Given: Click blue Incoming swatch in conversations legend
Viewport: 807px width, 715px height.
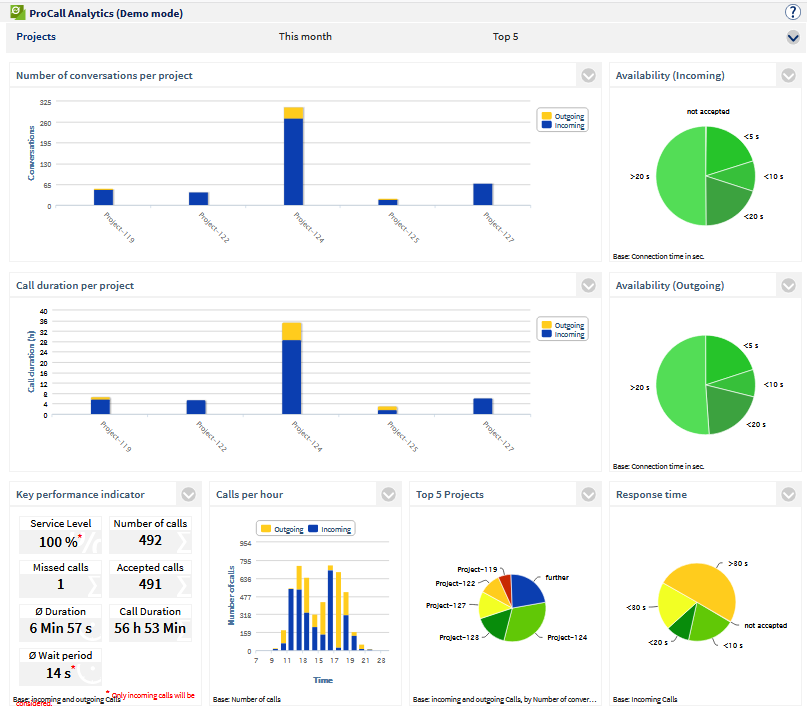Looking at the screenshot, I should point(547,125).
